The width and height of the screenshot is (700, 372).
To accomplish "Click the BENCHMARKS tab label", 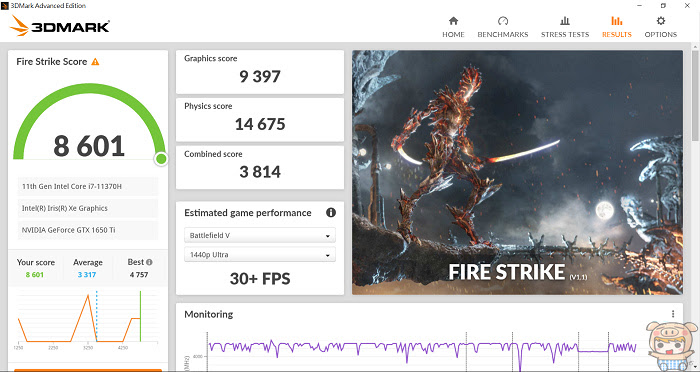I will (x=503, y=34).
